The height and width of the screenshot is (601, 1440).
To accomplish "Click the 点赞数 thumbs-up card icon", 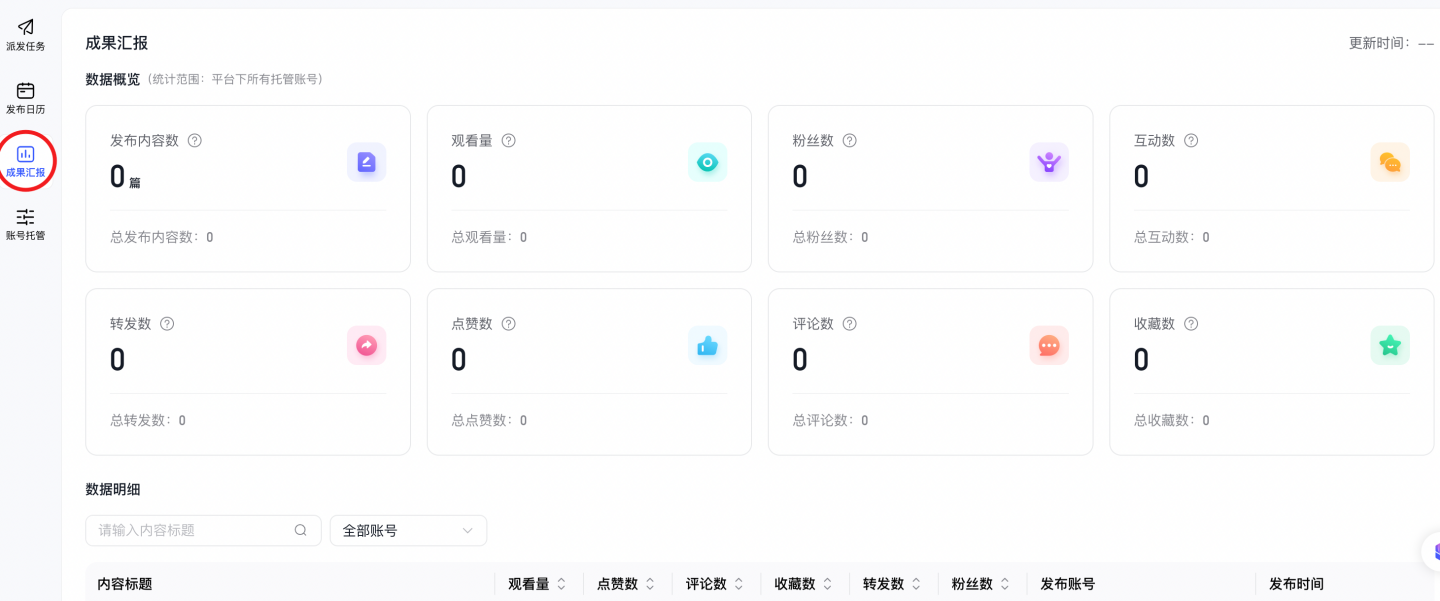I will pyautogui.click(x=707, y=346).
